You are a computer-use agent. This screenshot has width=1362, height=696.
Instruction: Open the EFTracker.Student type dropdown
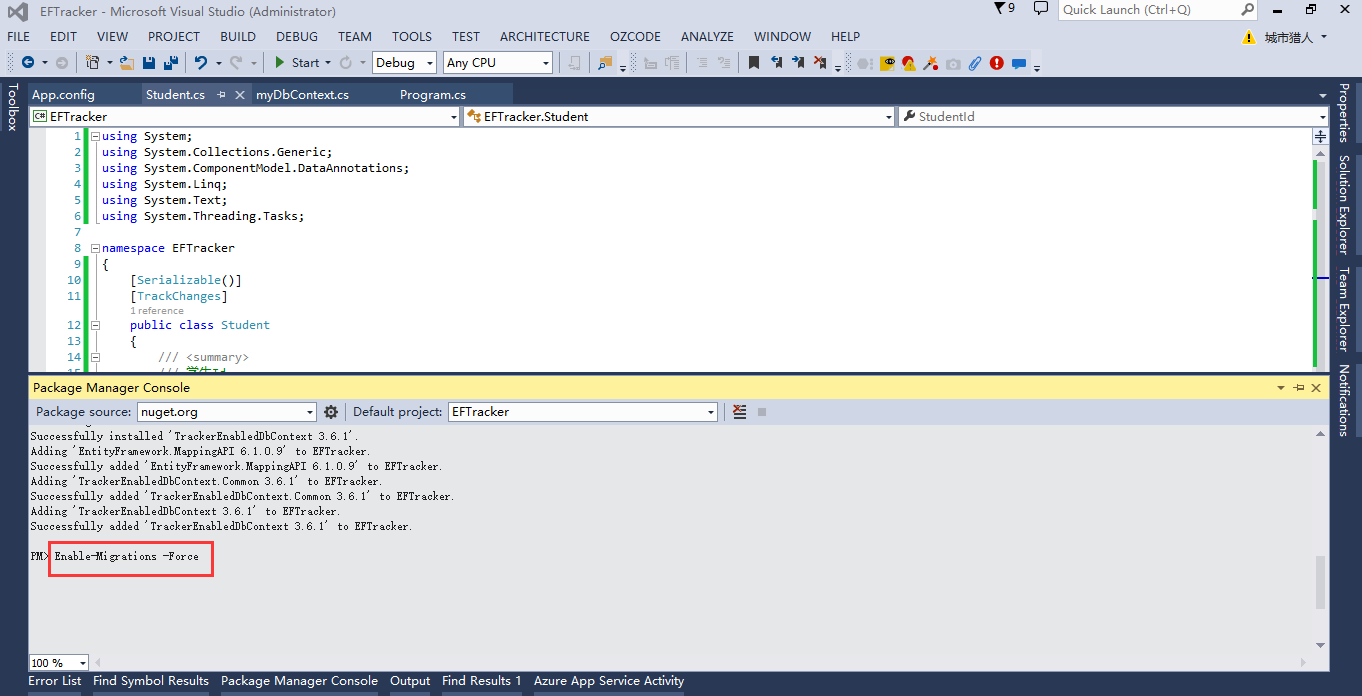[889, 117]
